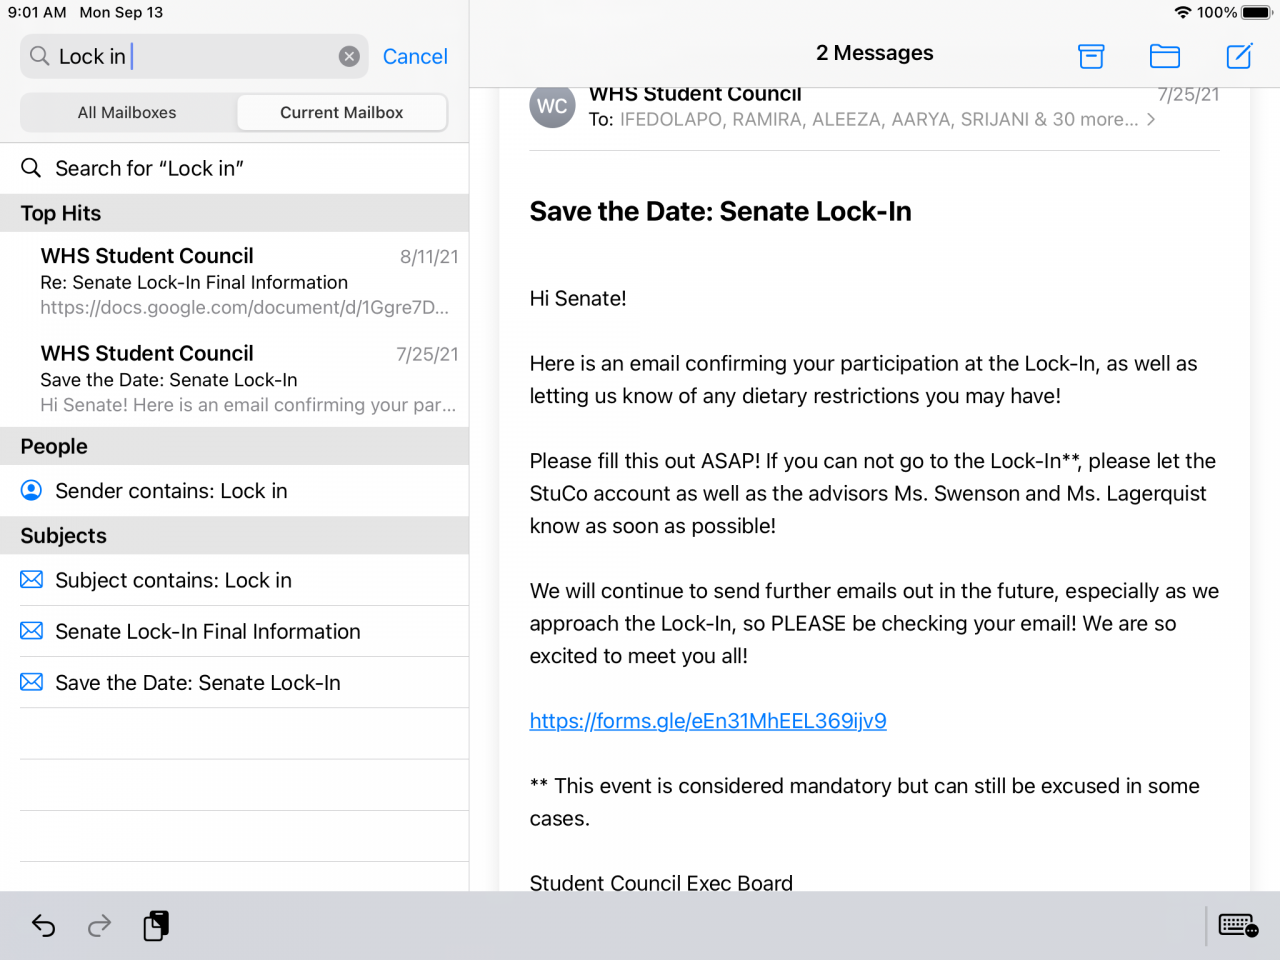
Task: Tap the 'Lock in' search input field
Action: (x=194, y=57)
